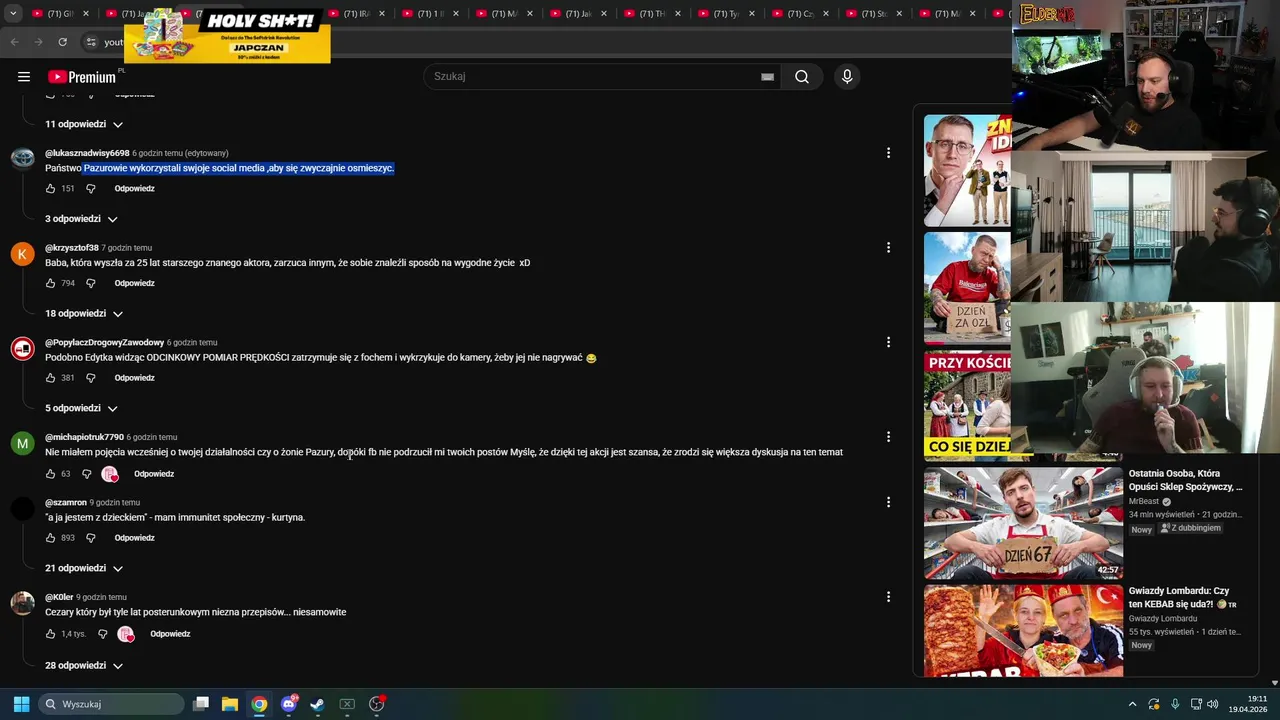Like the comment by @krzysztof38
Viewport: 1280px width, 720px height.
pyautogui.click(x=51, y=283)
